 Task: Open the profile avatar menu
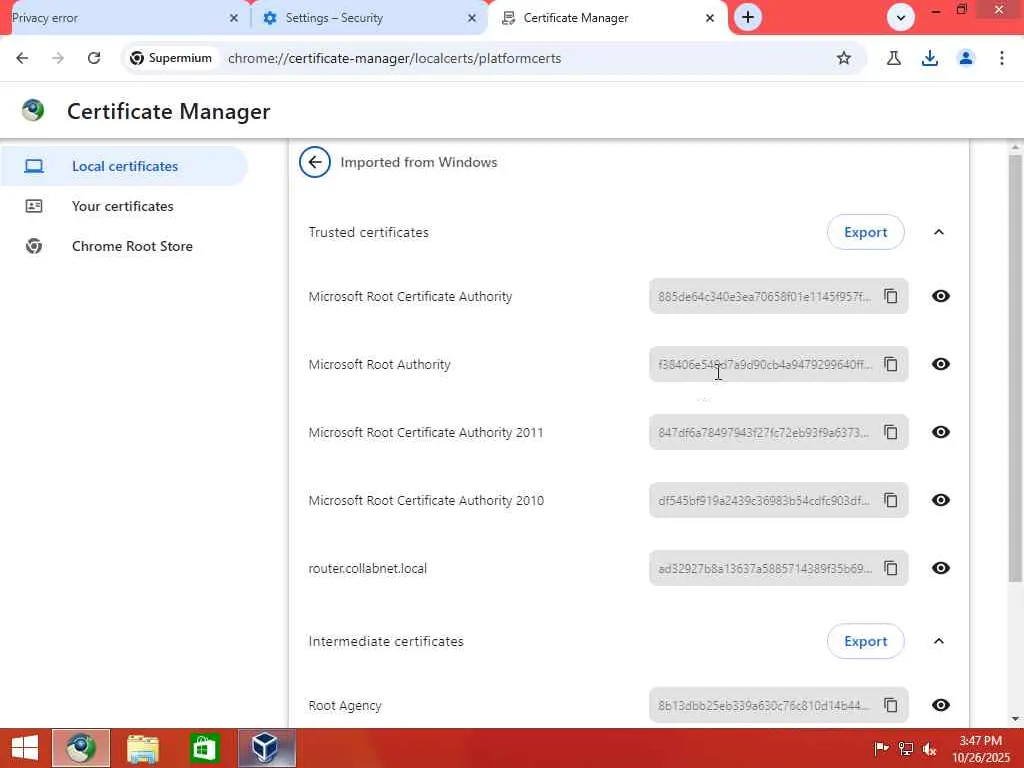(x=966, y=58)
